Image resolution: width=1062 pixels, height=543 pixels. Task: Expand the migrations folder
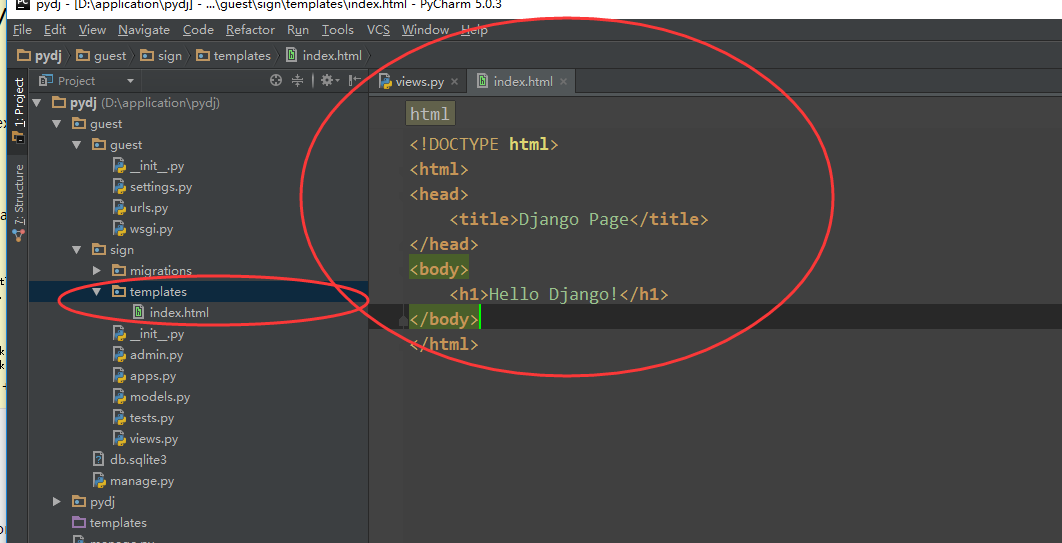point(97,271)
